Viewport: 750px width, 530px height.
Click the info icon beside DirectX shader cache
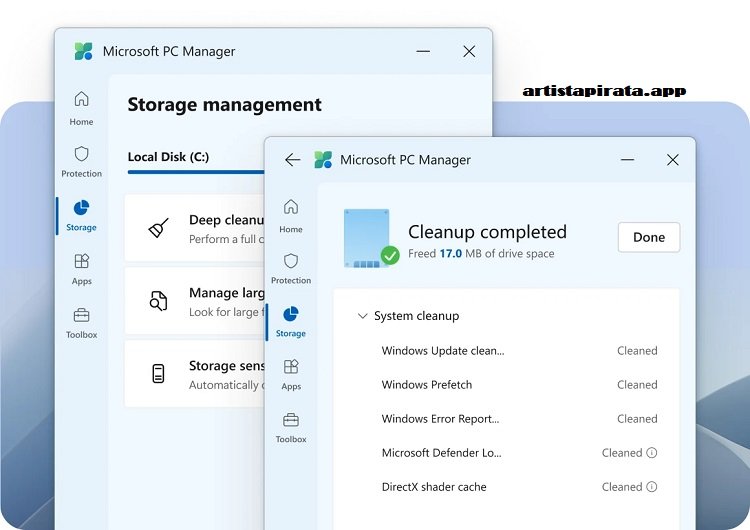point(651,486)
